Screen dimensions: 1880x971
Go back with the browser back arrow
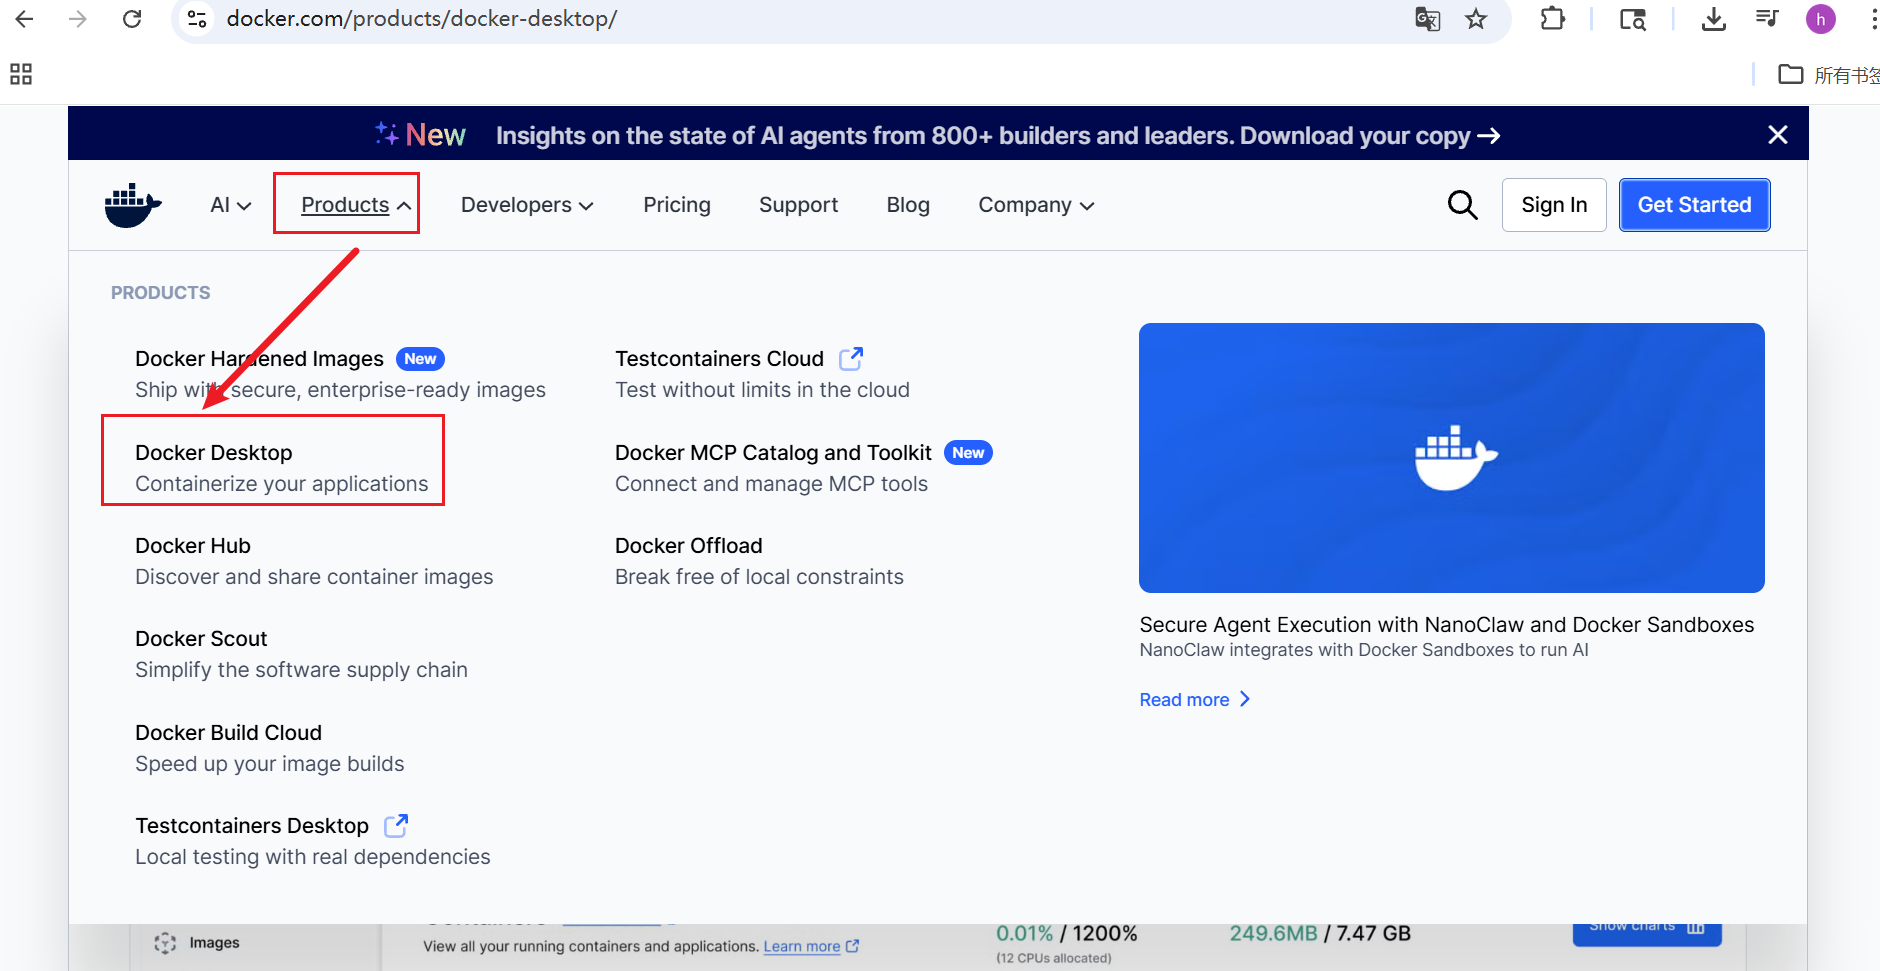25,19
